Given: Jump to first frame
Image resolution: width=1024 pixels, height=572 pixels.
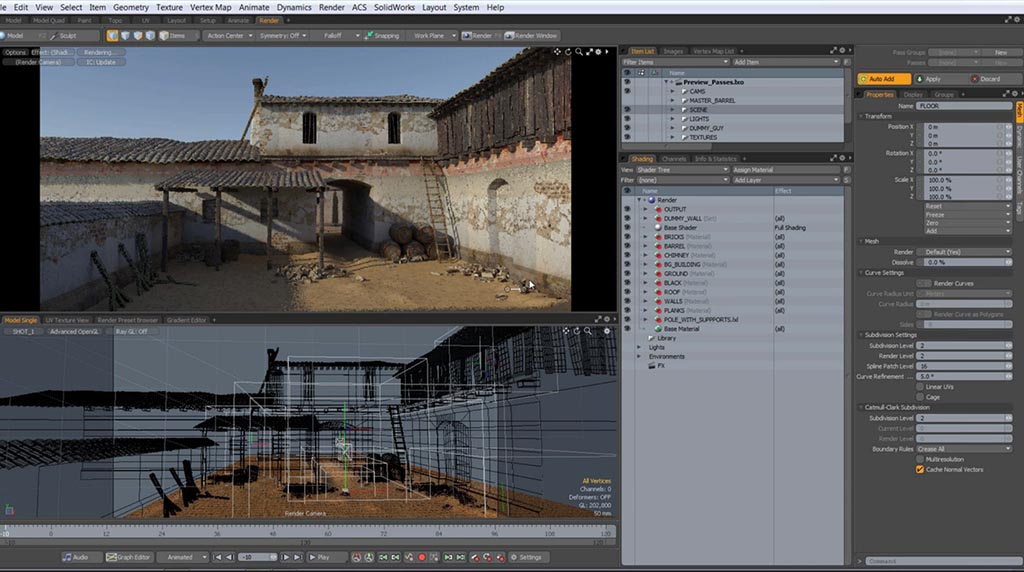Looking at the screenshot, I should click(x=218, y=557).
